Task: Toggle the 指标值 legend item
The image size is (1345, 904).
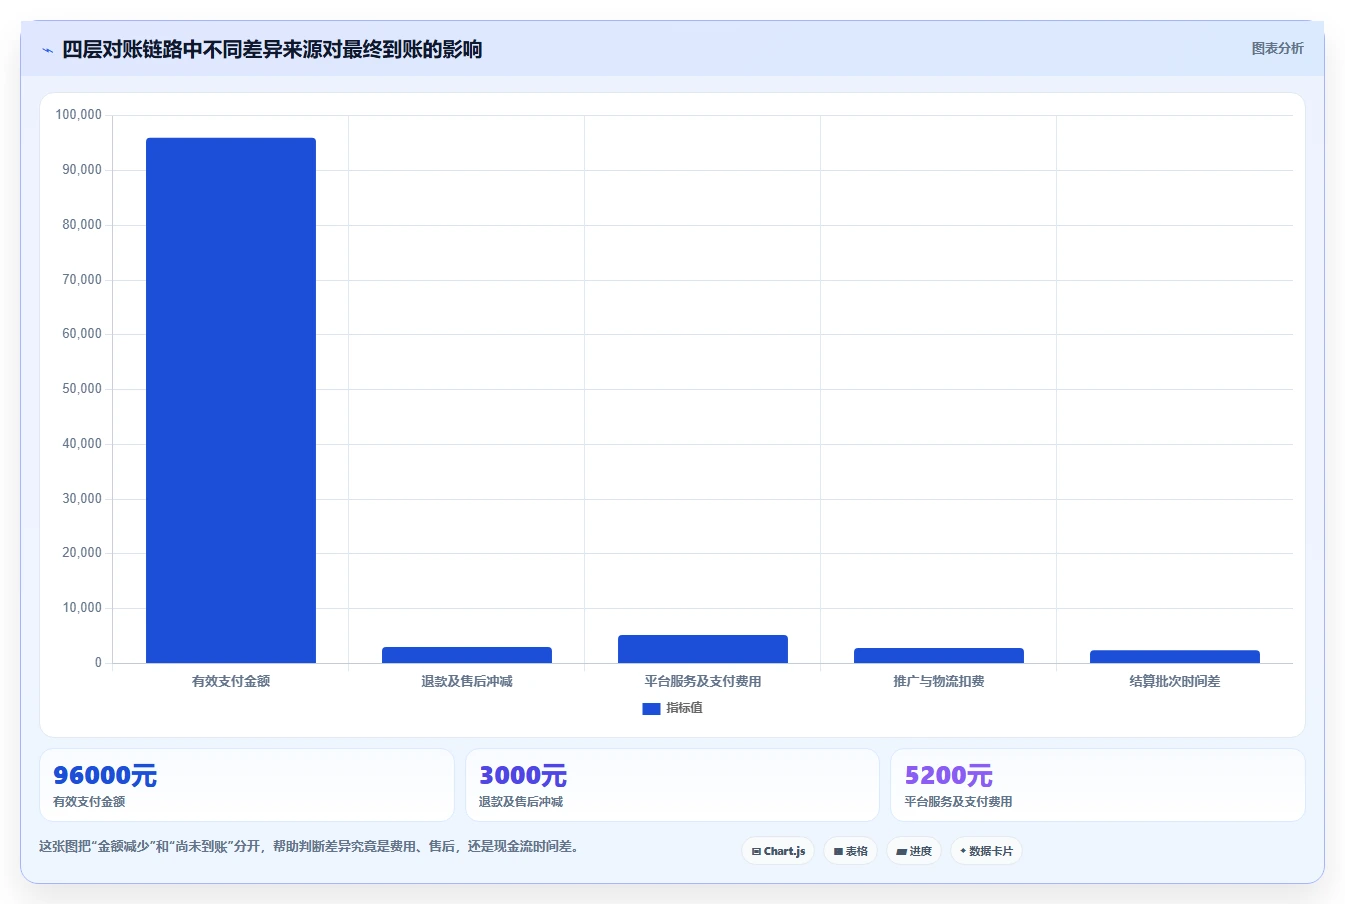Action: 672,708
